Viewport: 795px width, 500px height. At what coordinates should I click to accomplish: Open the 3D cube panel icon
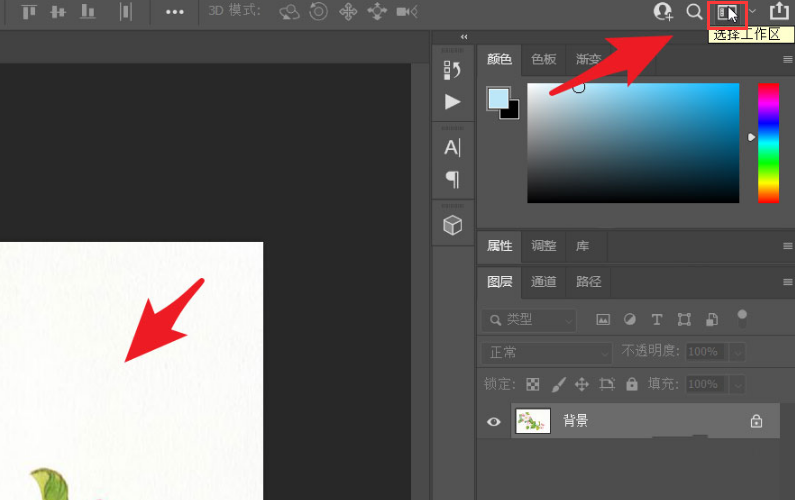(453, 225)
